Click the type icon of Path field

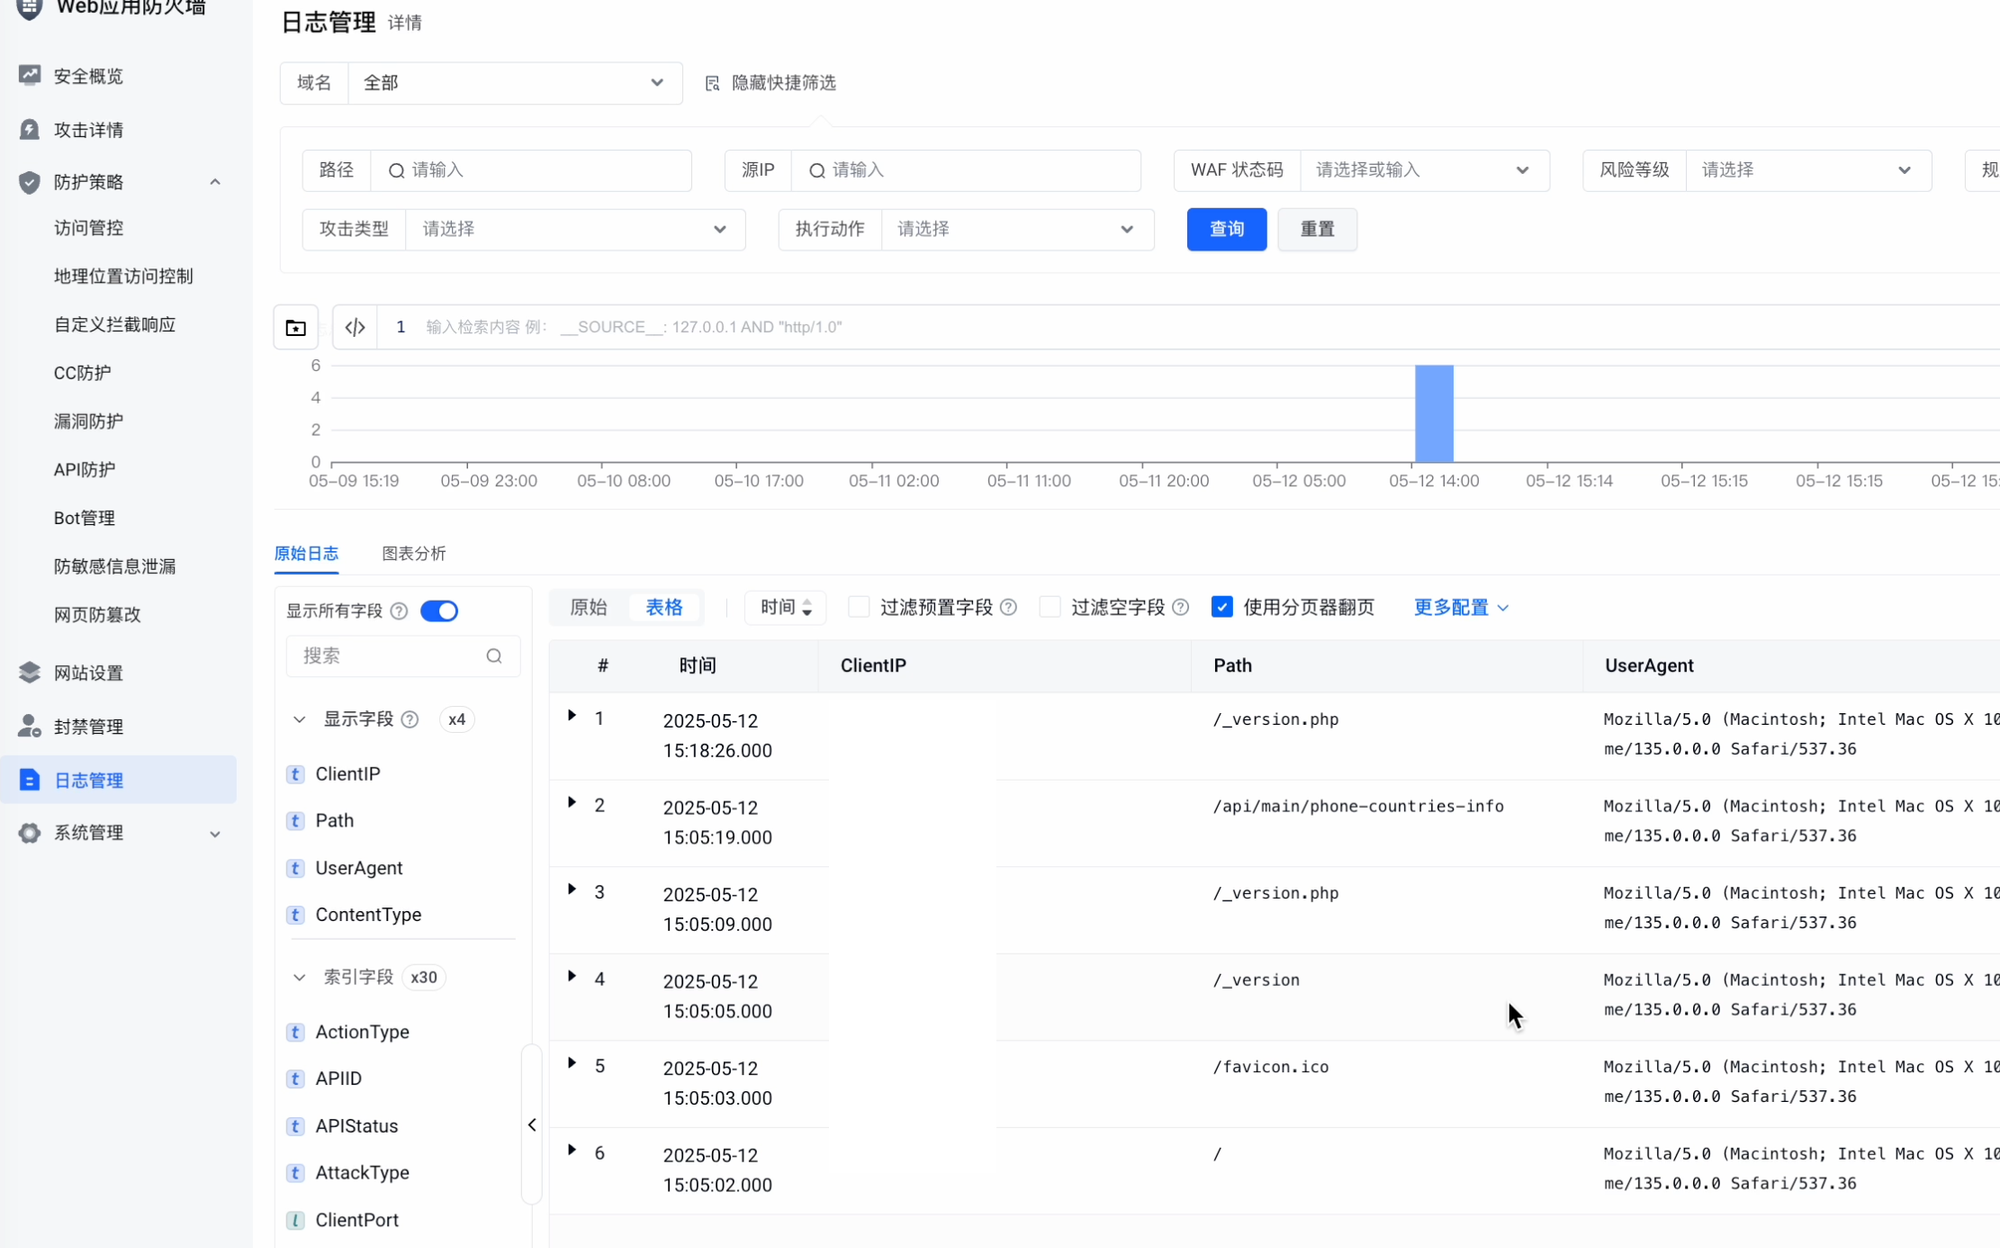(x=295, y=821)
